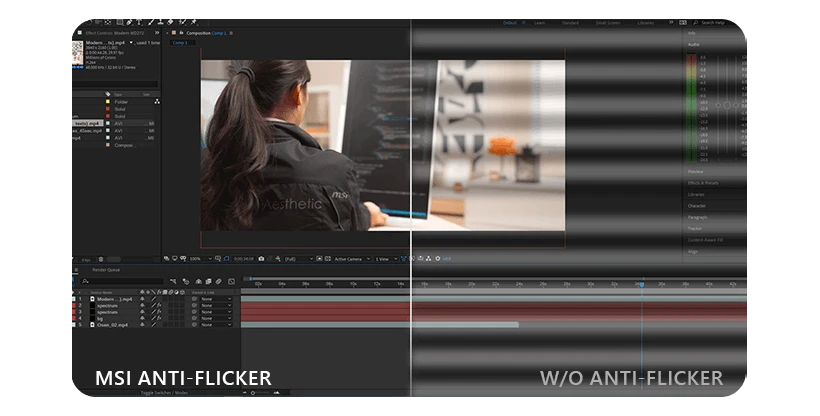
Task: Click the snapshot camera icon under the viewer
Action: tap(261, 258)
